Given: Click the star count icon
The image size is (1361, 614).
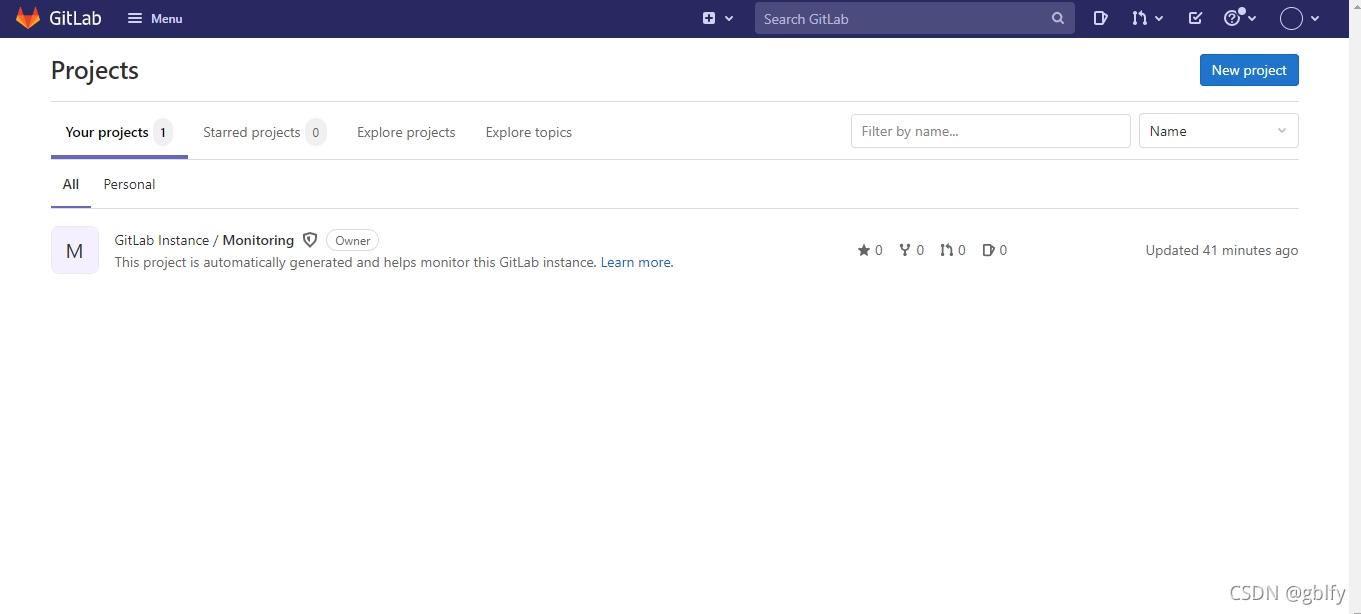Looking at the screenshot, I should tap(864, 250).
